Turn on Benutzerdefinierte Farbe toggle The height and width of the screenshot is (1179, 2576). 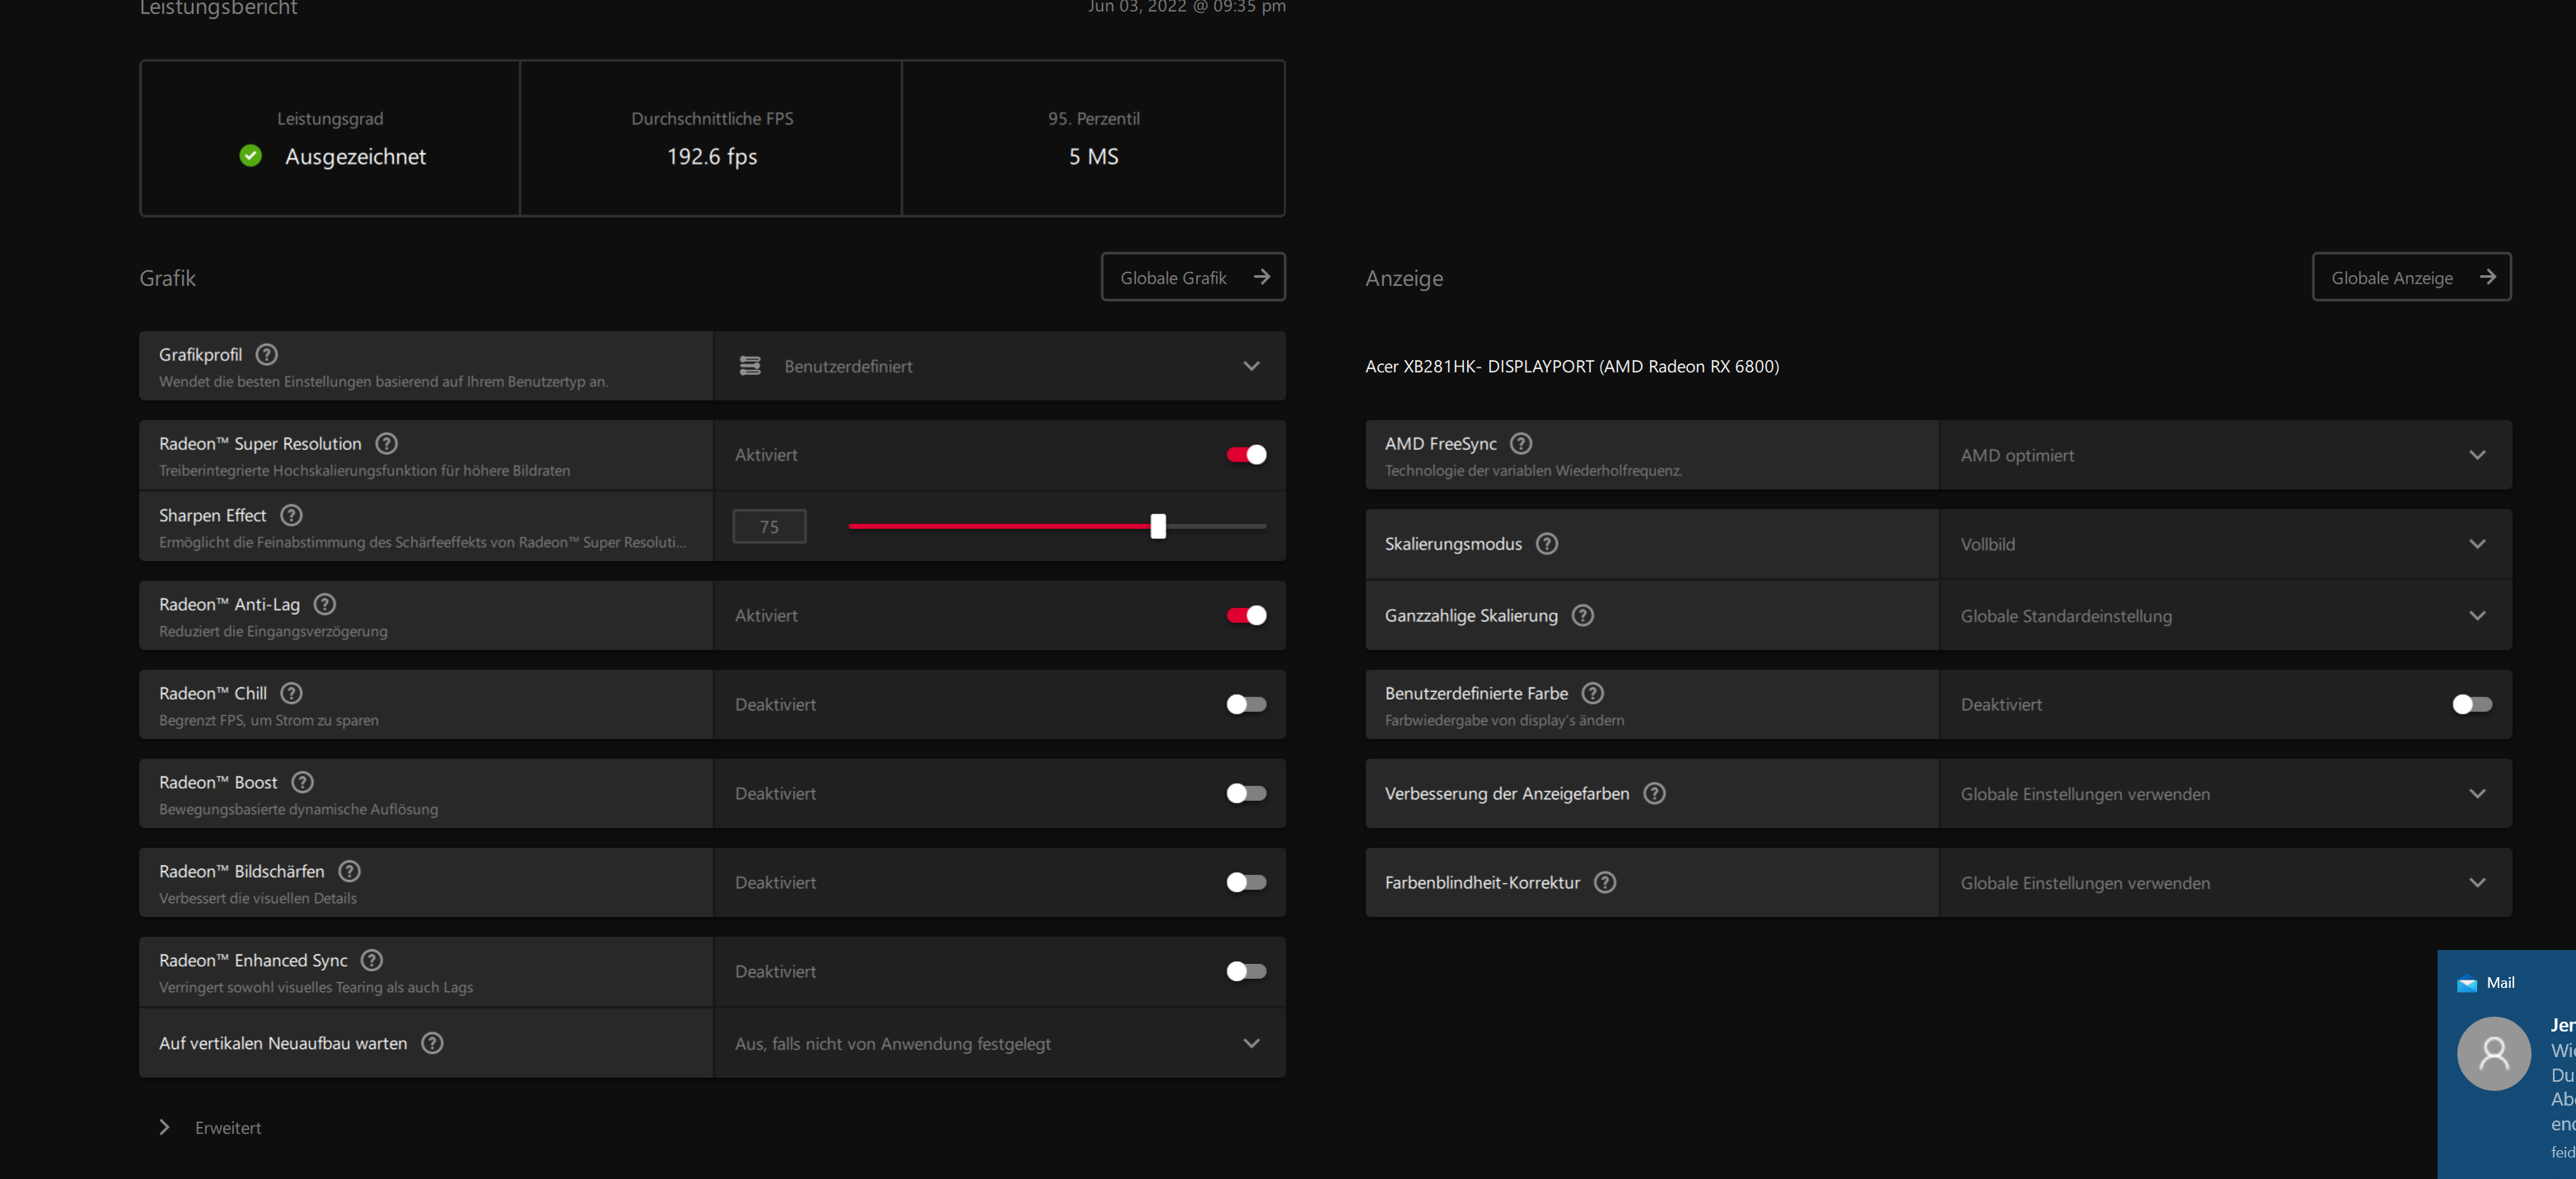pyautogui.click(x=2472, y=704)
